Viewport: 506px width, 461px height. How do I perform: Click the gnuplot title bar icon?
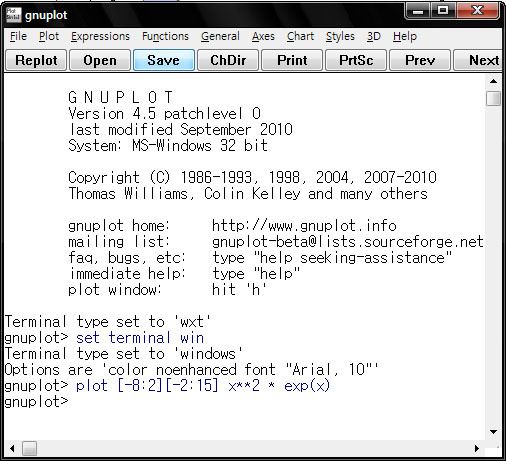point(13,15)
